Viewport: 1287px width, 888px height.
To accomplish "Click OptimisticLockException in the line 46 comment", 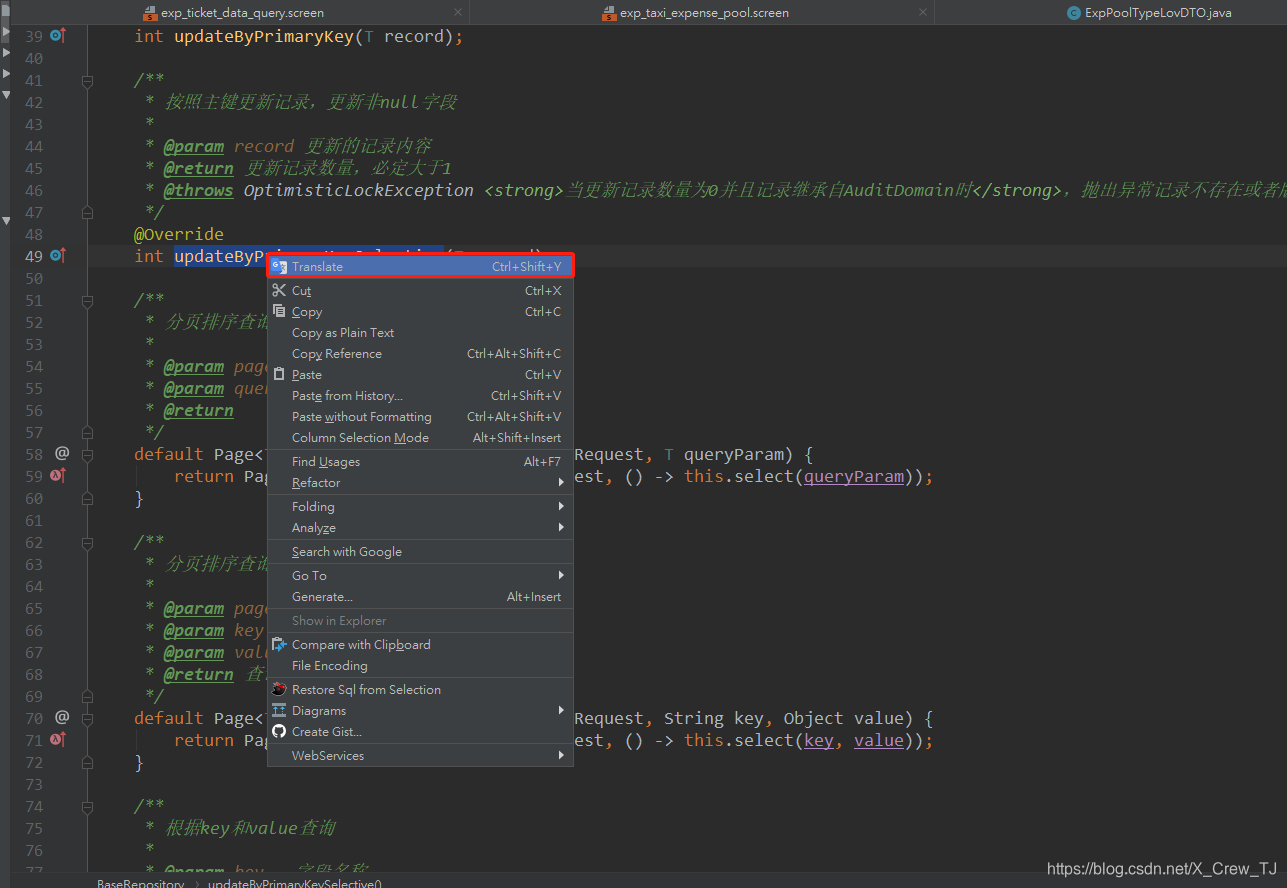I will 359,190.
